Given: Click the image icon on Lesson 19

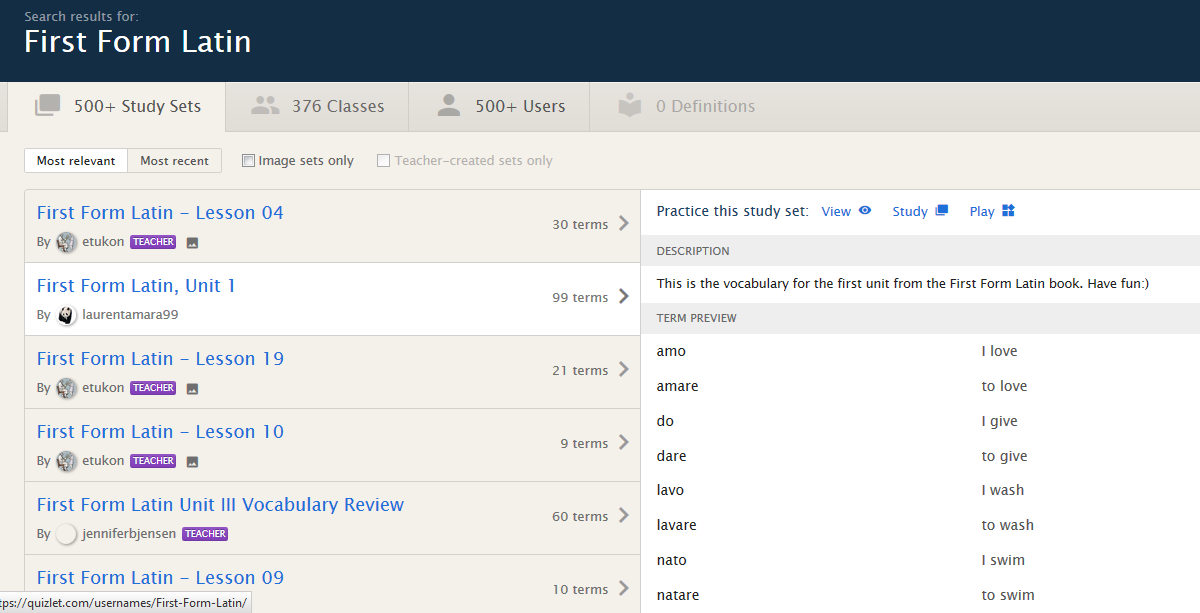Looking at the screenshot, I should (x=193, y=388).
